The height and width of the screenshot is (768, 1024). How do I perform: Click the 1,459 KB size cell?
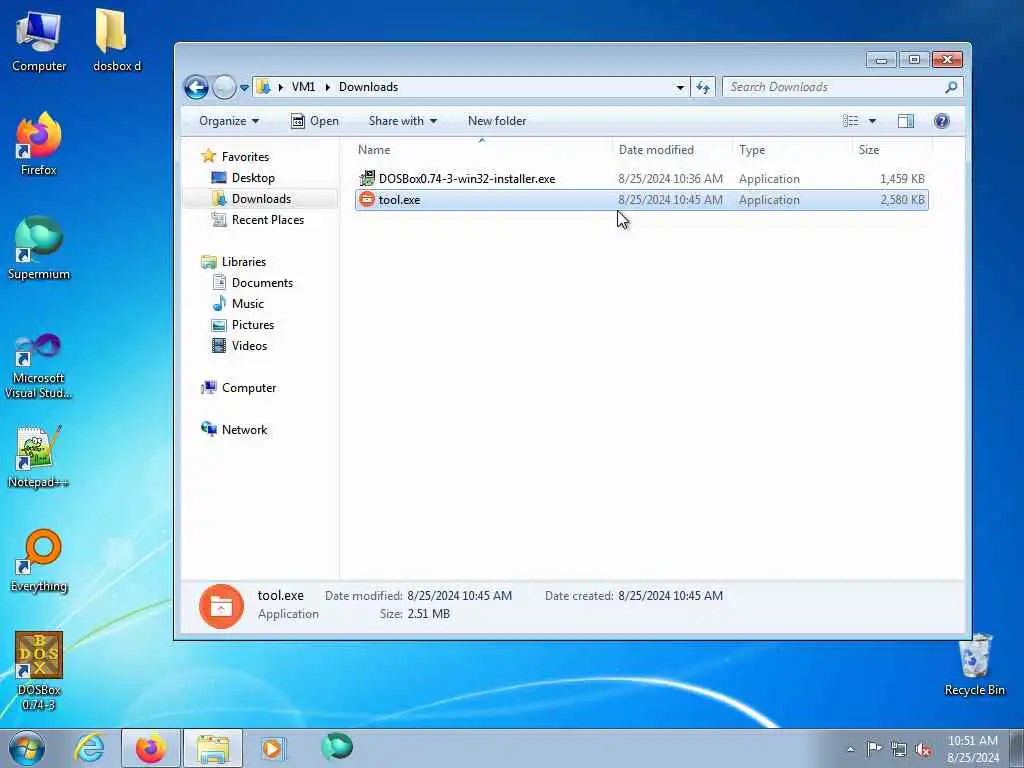pos(902,178)
